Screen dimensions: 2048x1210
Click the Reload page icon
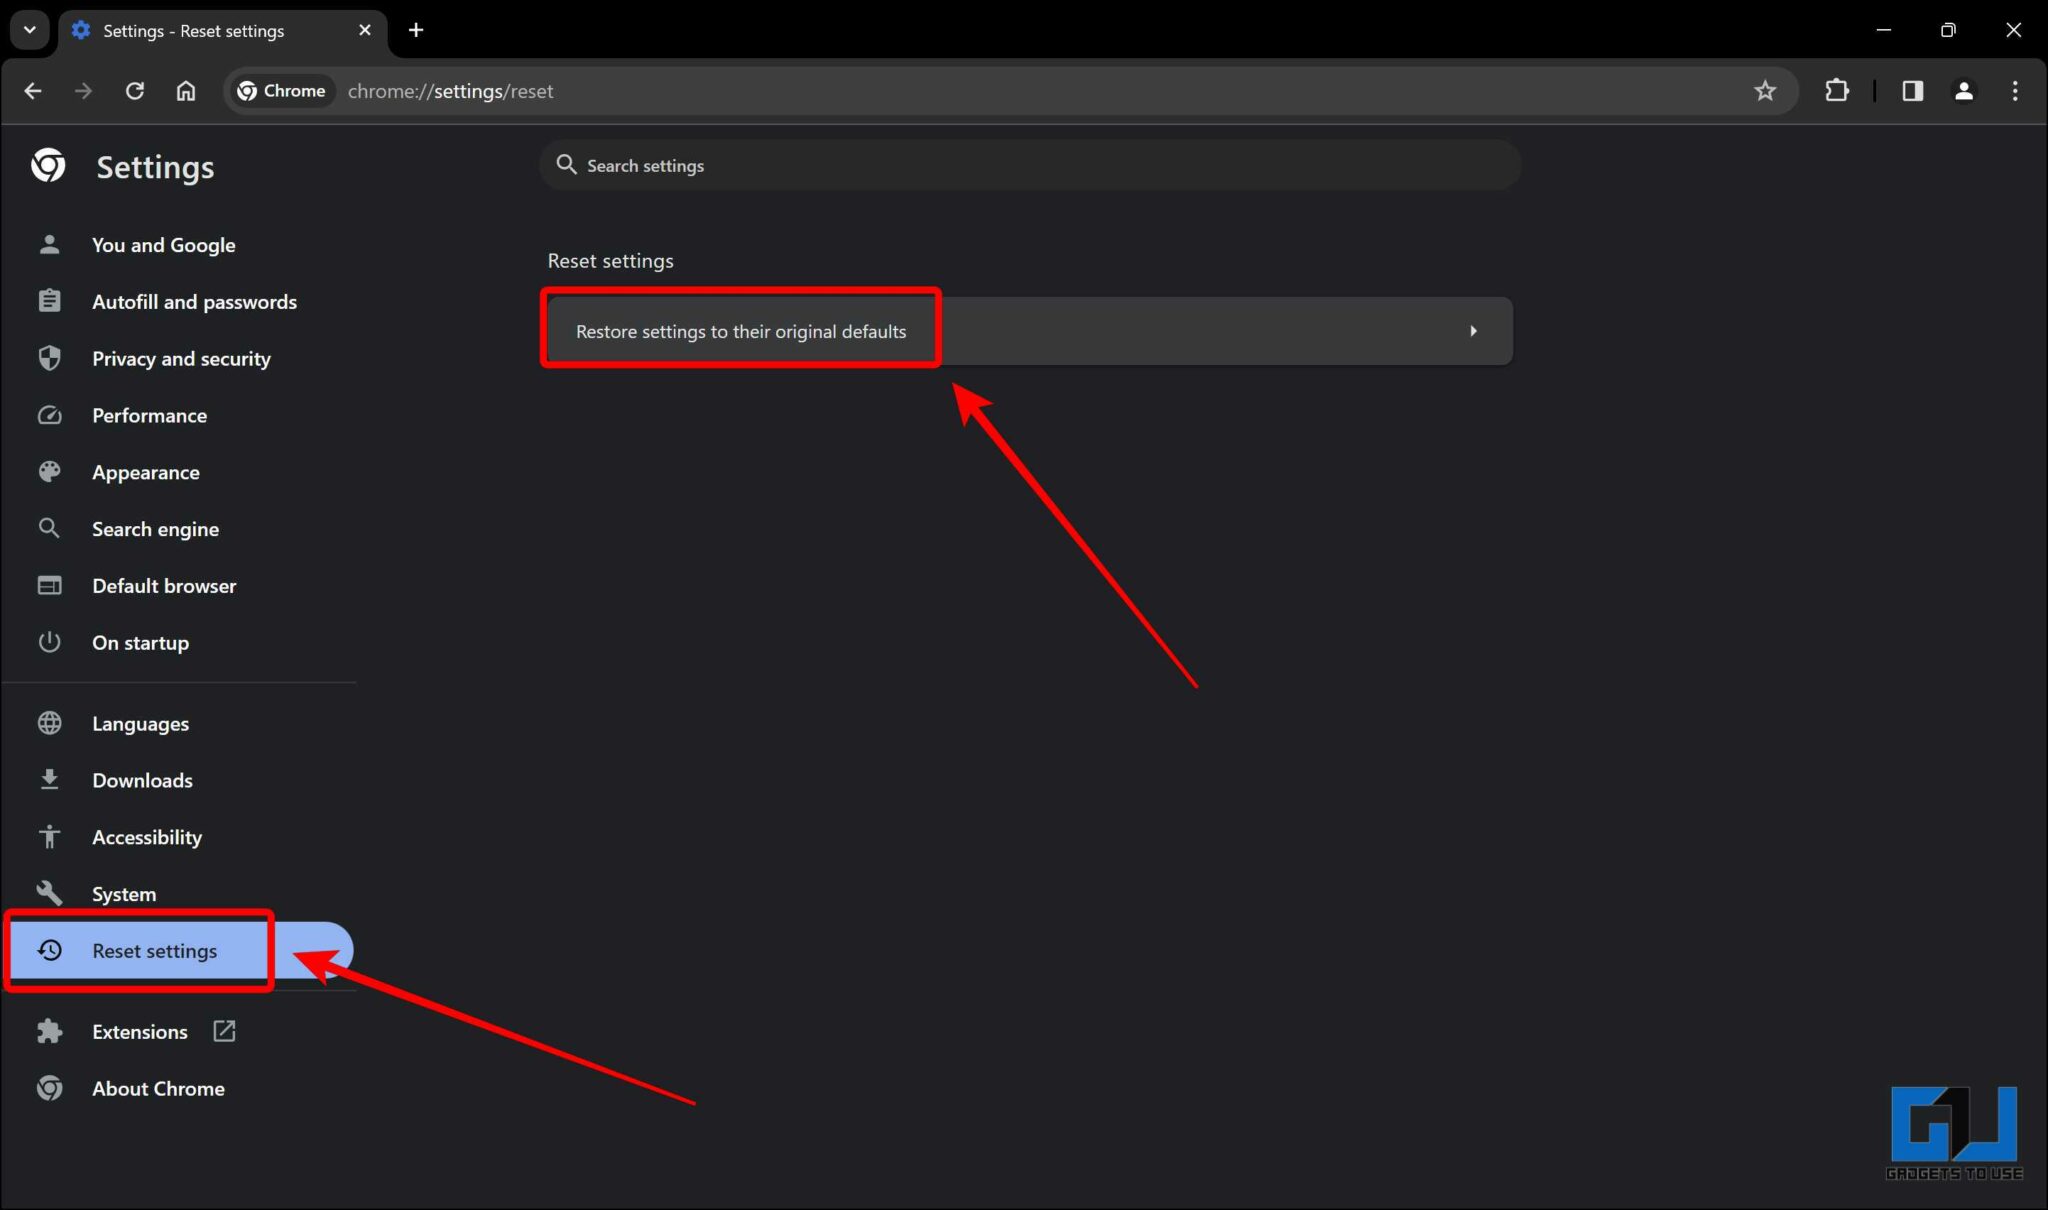[x=134, y=90]
